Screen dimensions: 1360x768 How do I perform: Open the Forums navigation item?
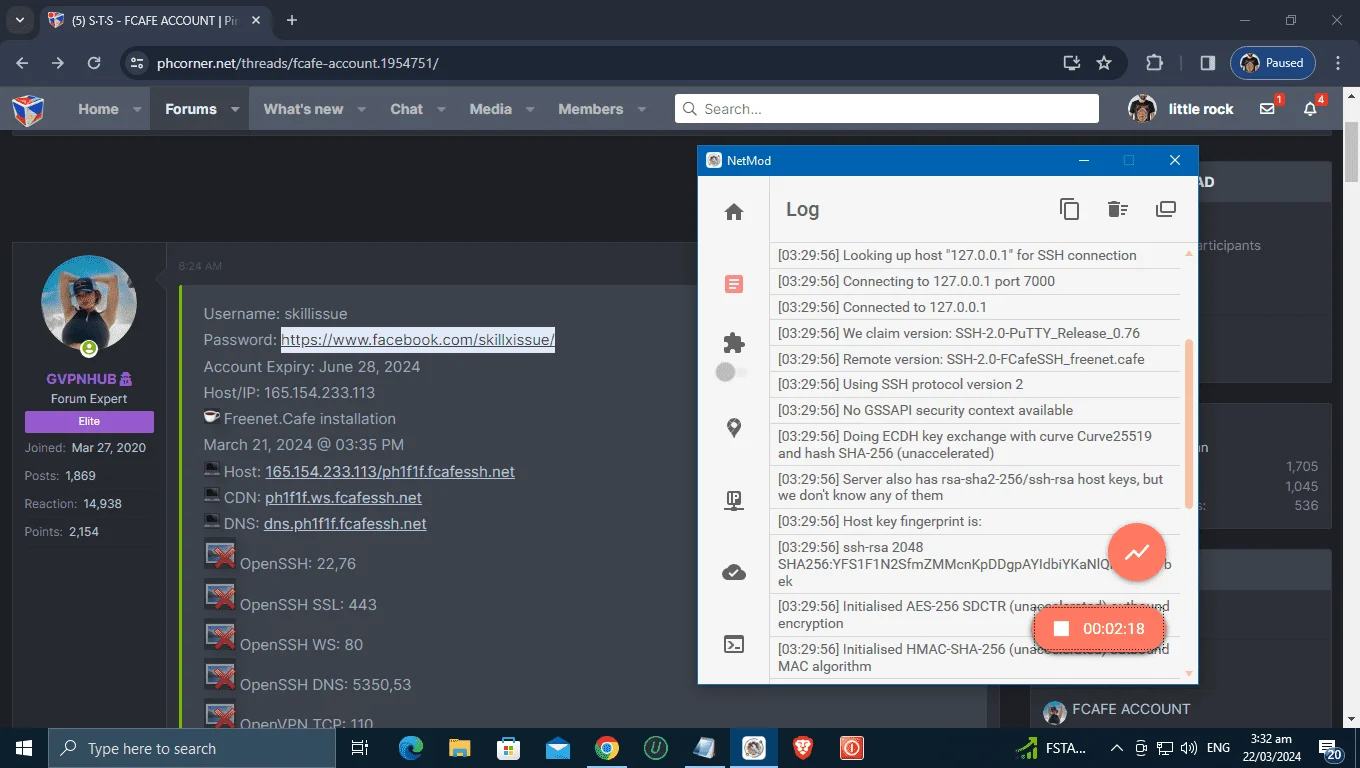[x=190, y=109]
